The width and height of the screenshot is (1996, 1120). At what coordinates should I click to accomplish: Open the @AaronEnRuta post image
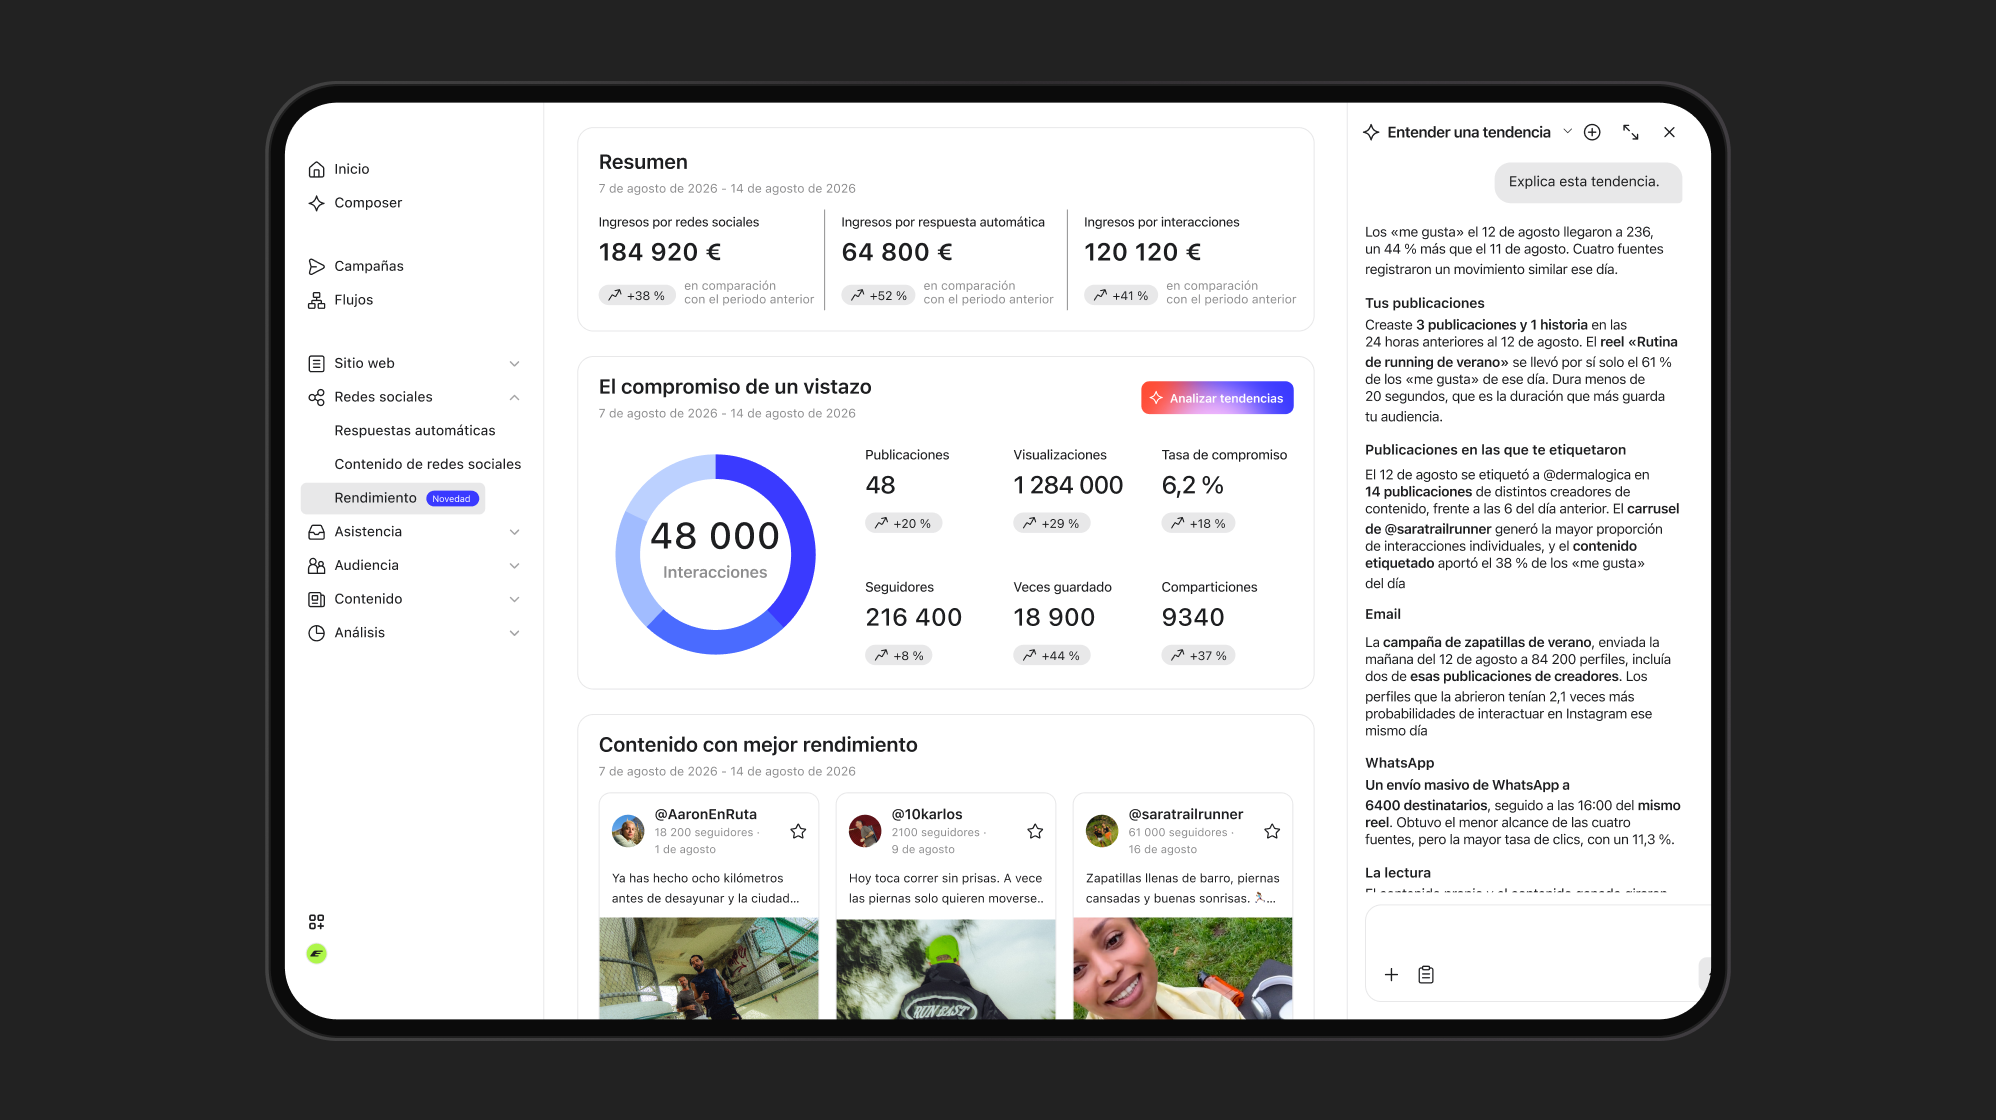tap(709, 969)
